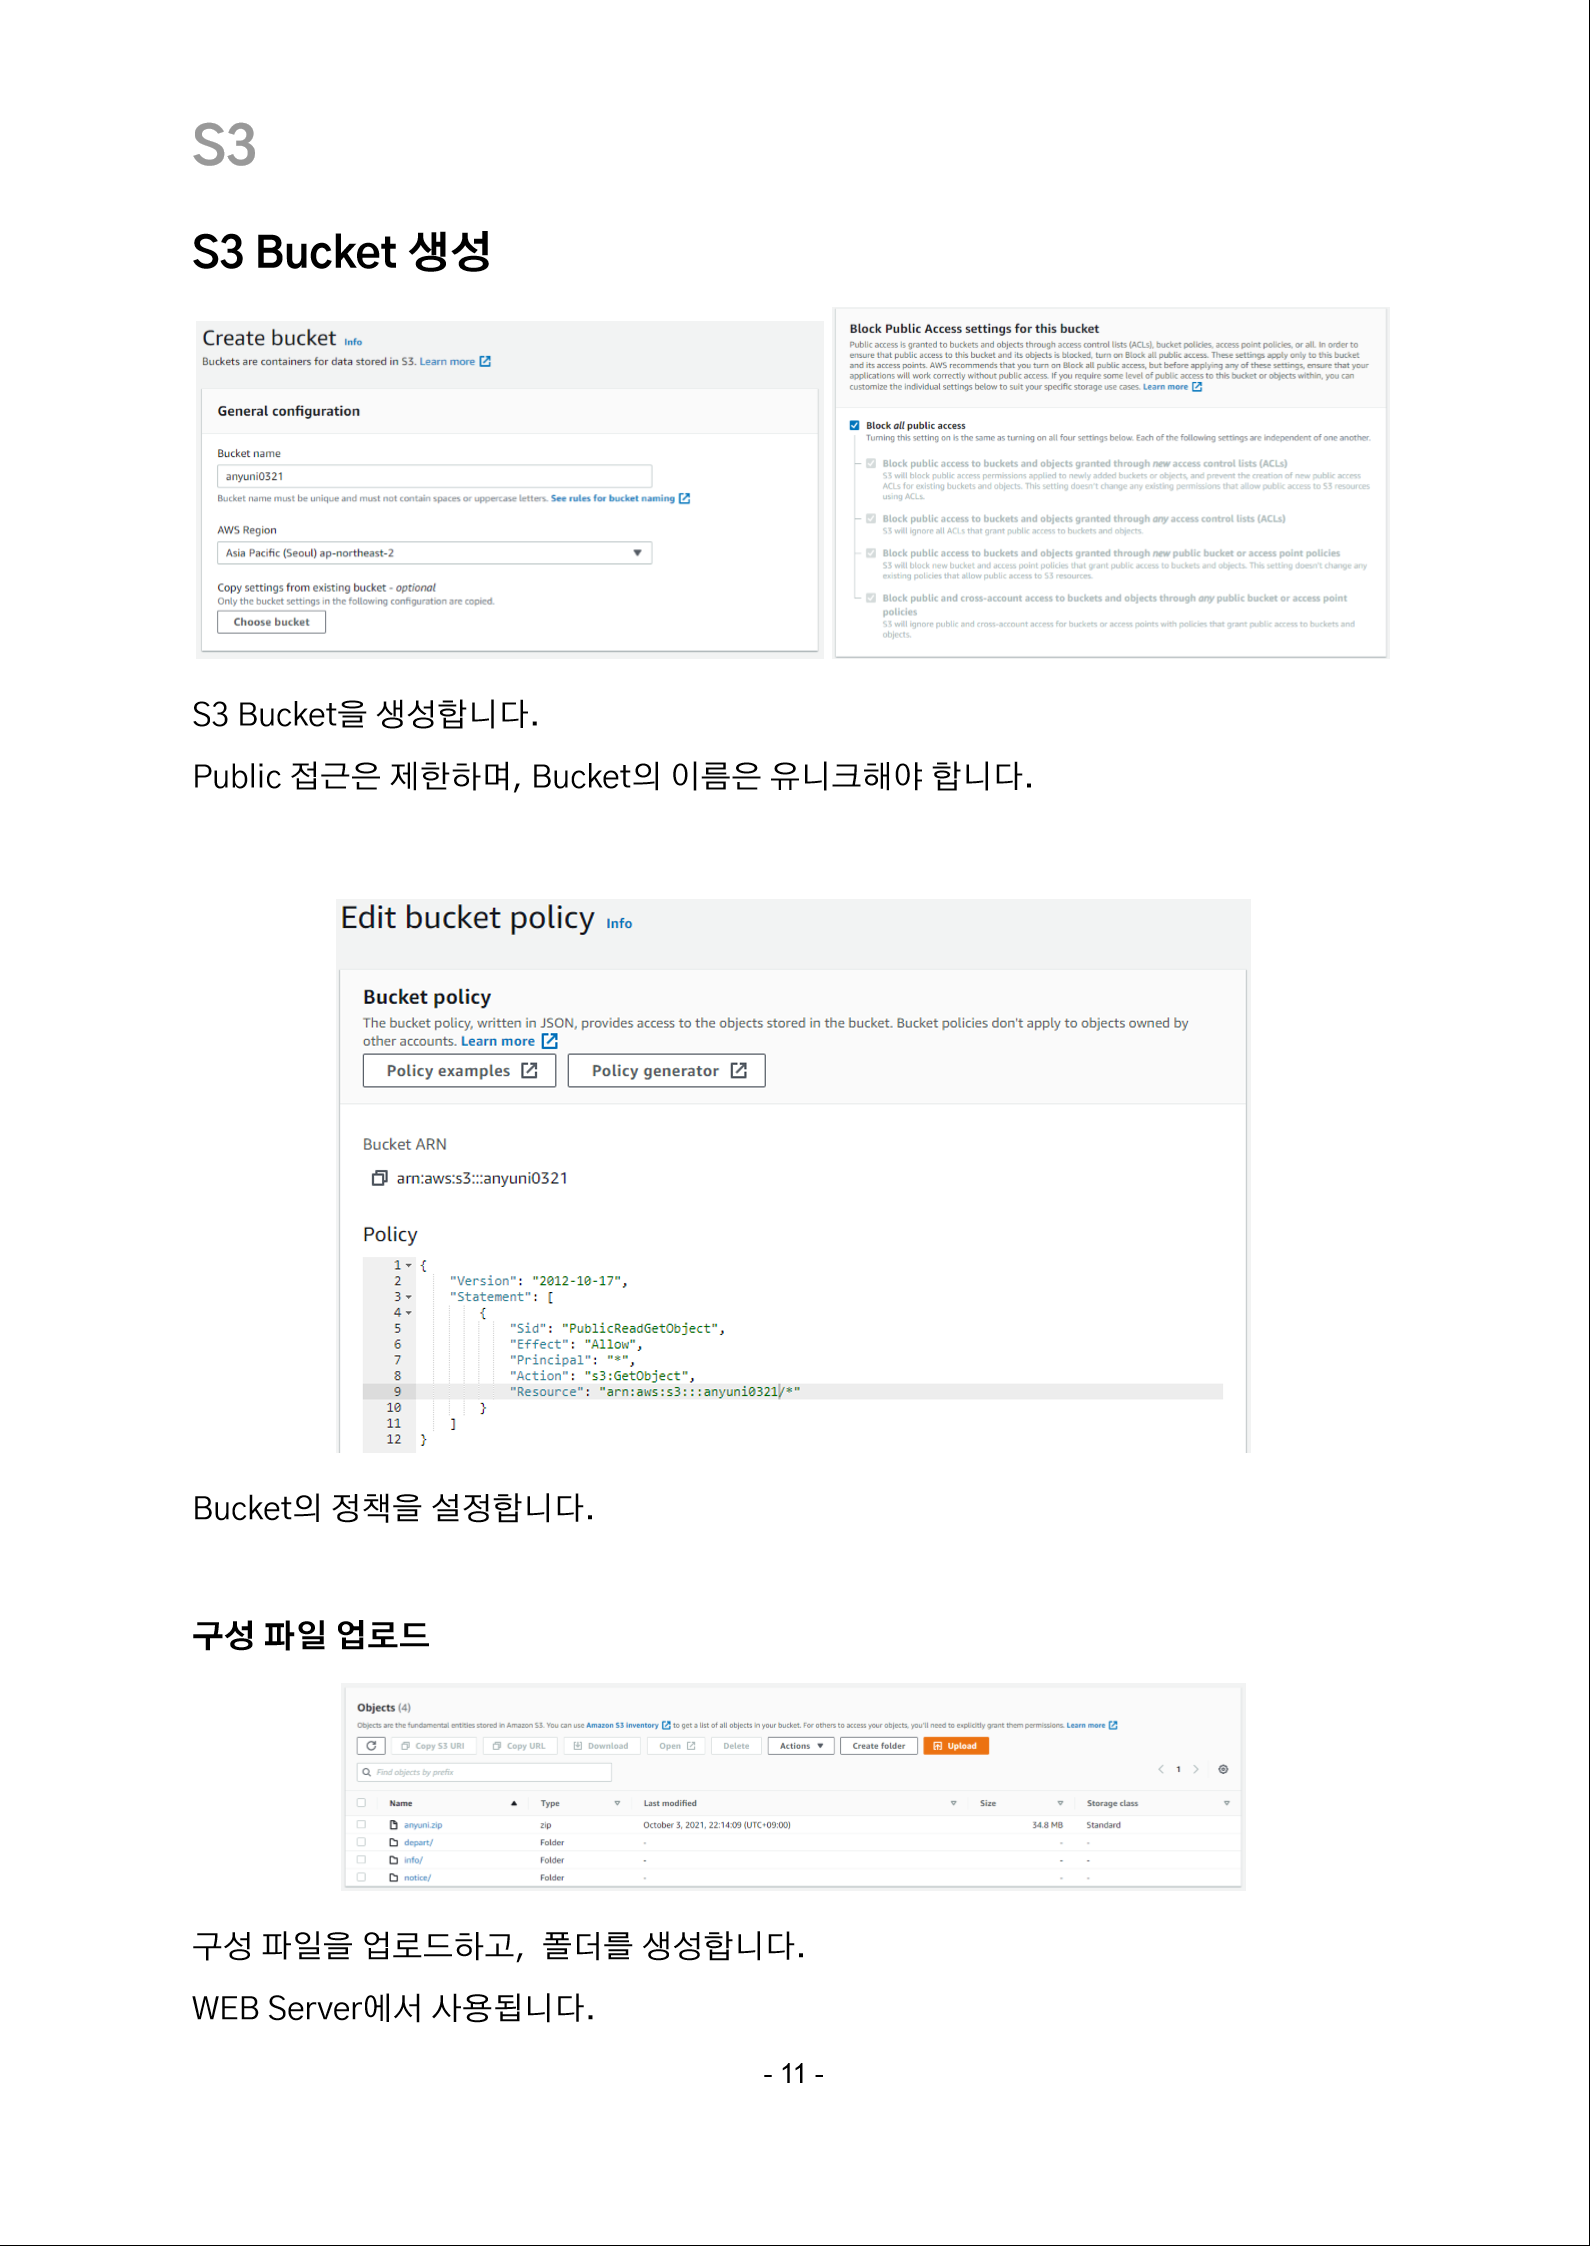Click the previous page arrow in Objects pagination
This screenshot has width=1590, height=2246.
click(x=1161, y=1769)
